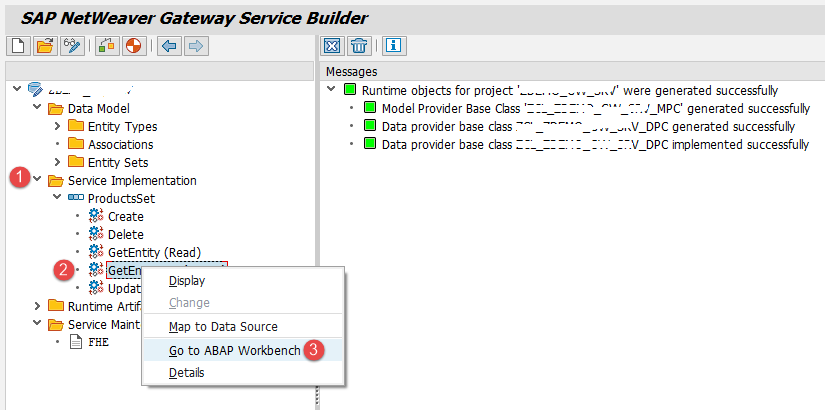Click the Runtime objects generated successfully message
Screen dimensions: 825x410
(570, 90)
